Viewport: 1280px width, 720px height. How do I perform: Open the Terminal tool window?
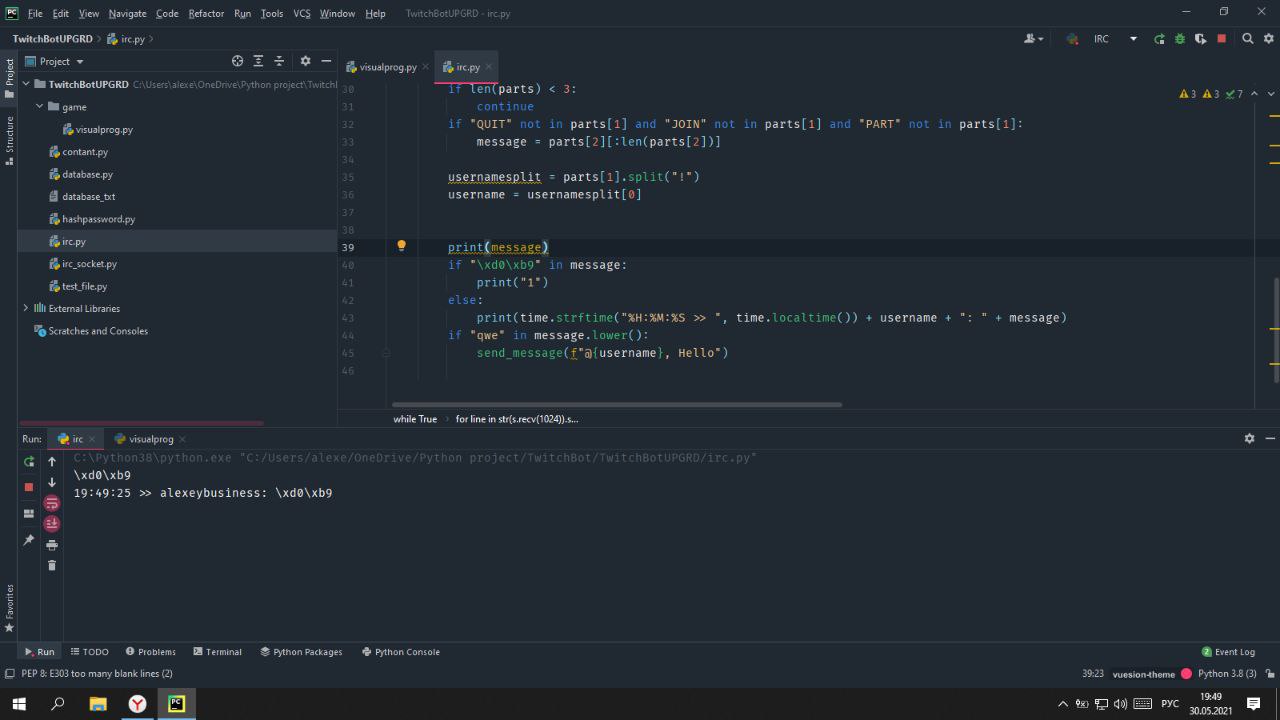click(x=217, y=651)
